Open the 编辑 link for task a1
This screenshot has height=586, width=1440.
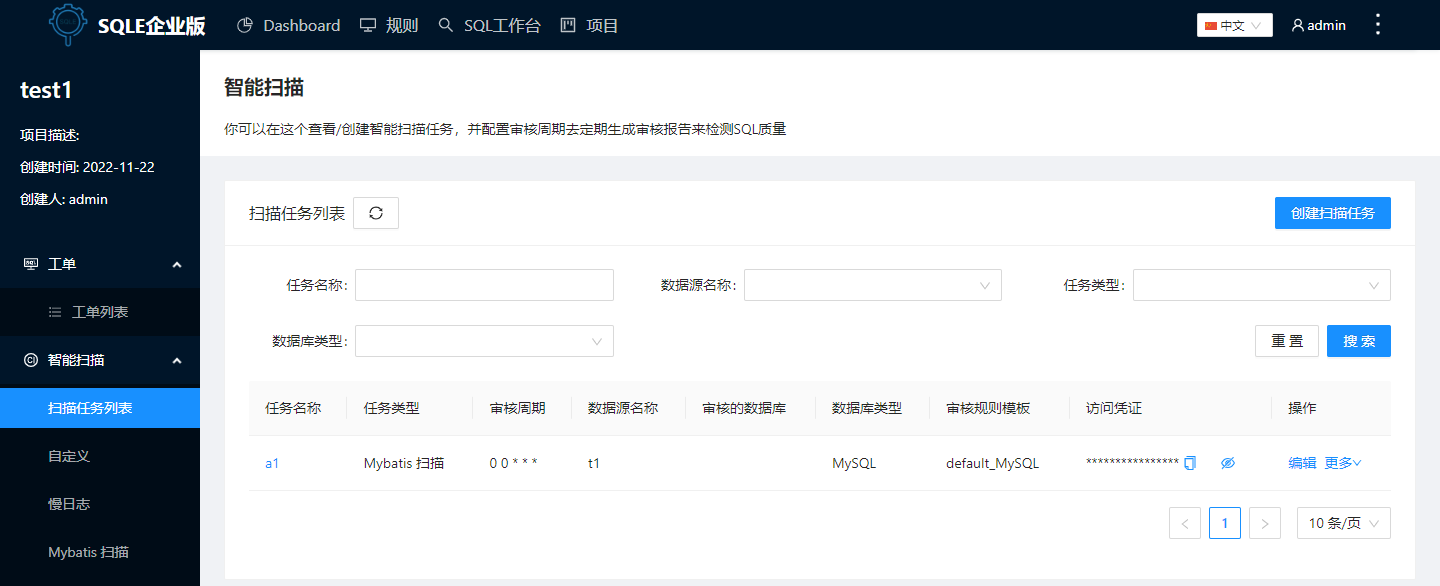point(1302,462)
